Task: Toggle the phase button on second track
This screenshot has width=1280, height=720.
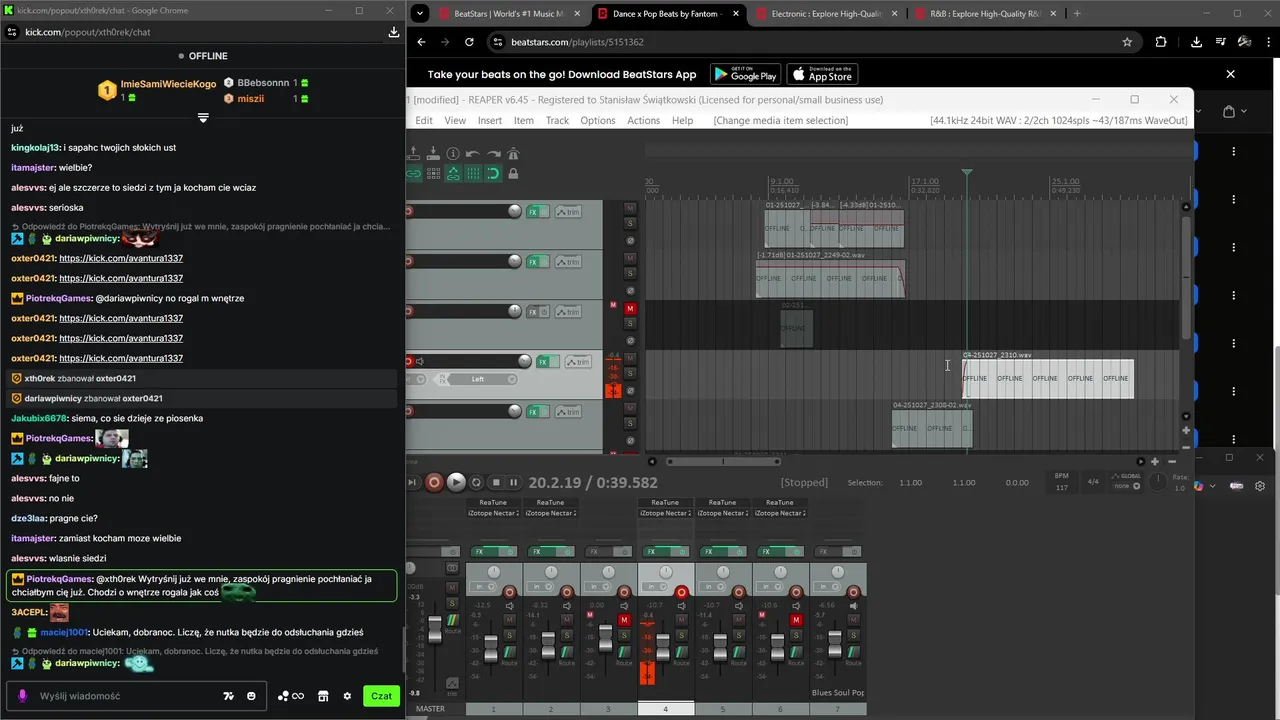Action: (630, 291)
